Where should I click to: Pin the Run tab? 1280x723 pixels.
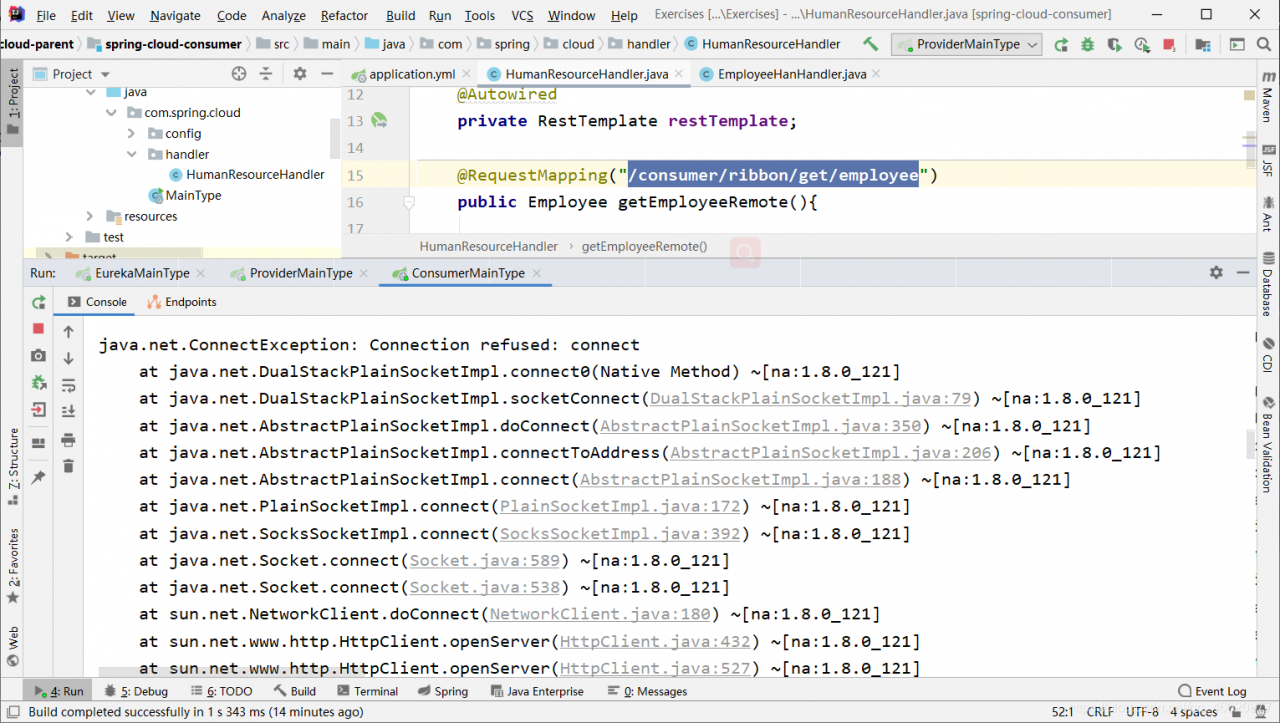[38, 478]
